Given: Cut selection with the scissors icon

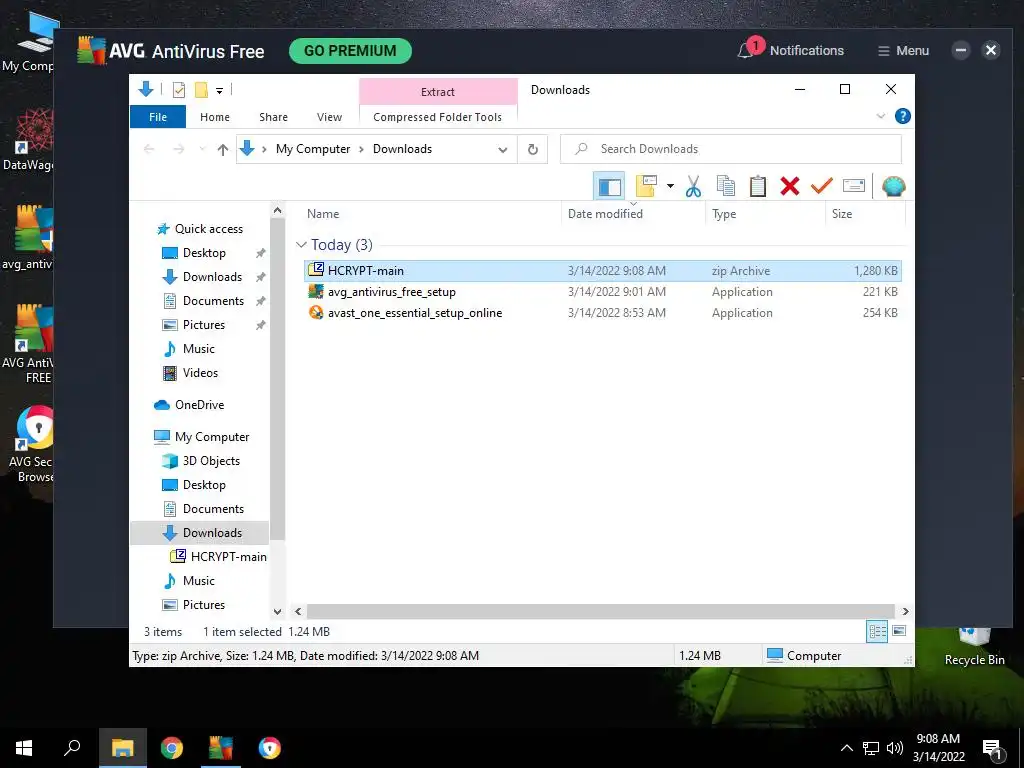Looking at the screenshot, I should (693, 187).
